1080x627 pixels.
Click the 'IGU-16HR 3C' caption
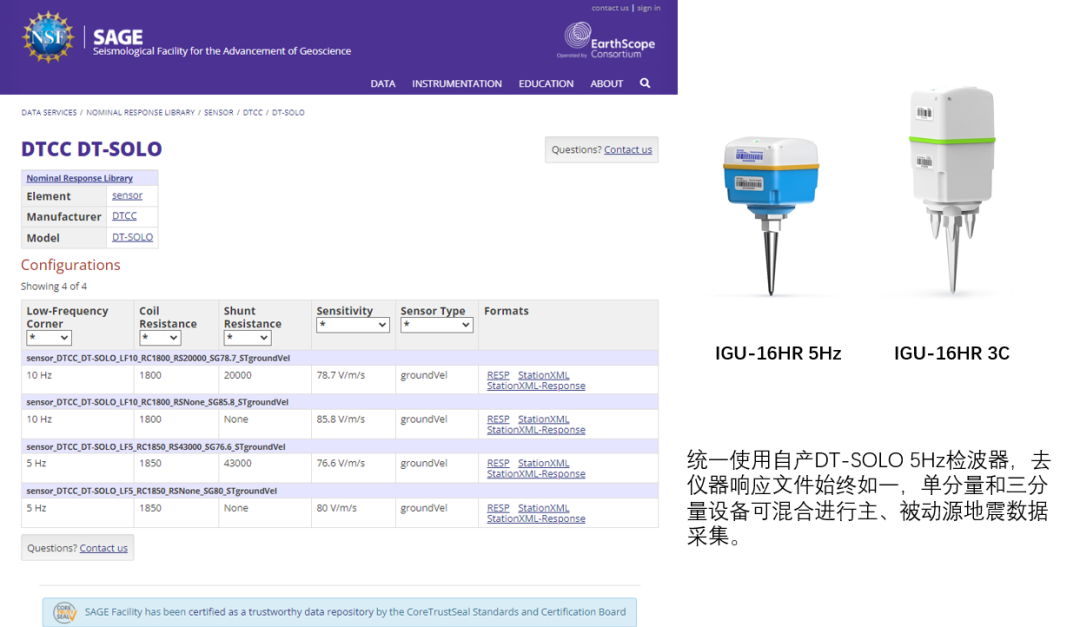click(952, 353)
